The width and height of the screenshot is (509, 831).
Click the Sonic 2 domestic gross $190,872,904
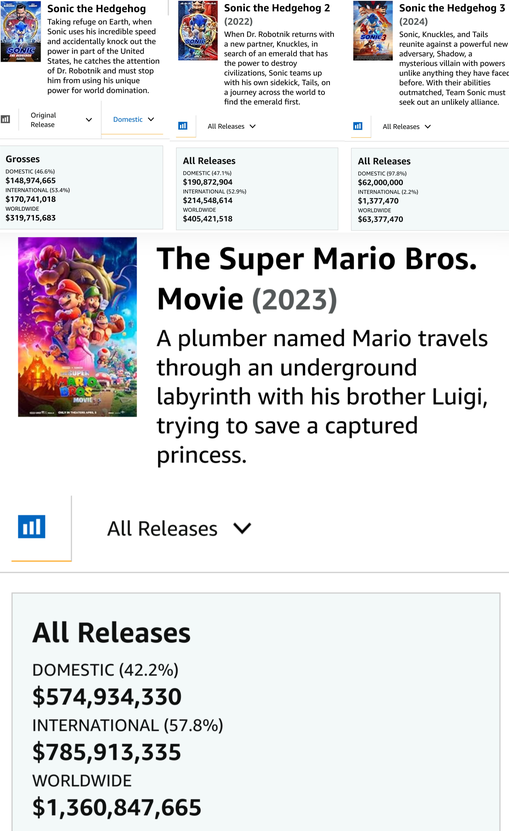(207, 182)
